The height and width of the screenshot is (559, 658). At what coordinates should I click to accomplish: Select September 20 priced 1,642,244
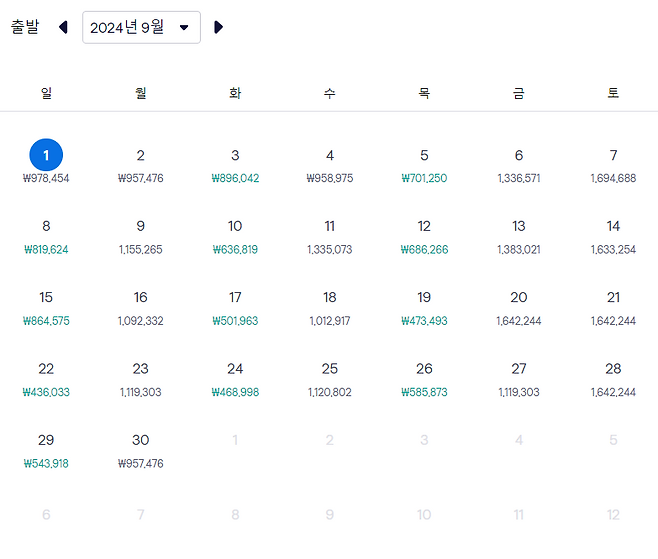pos(519,308)
